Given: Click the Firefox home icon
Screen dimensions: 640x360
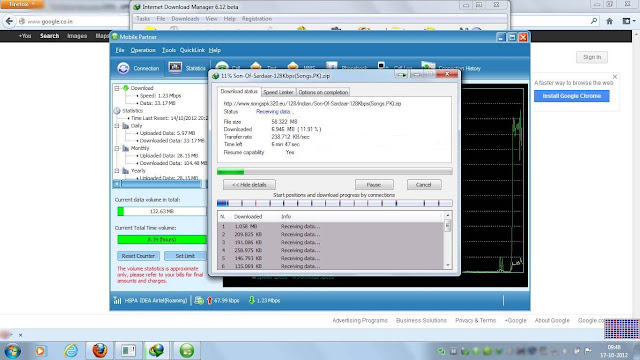Looking at the screenshot, I should (x=609, y=21).
